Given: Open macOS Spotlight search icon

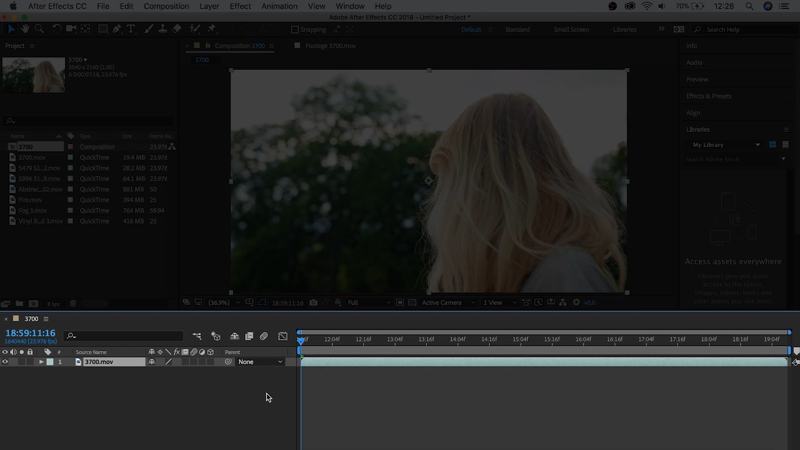Looking at the screenshot, I should (x=749, y=6).
